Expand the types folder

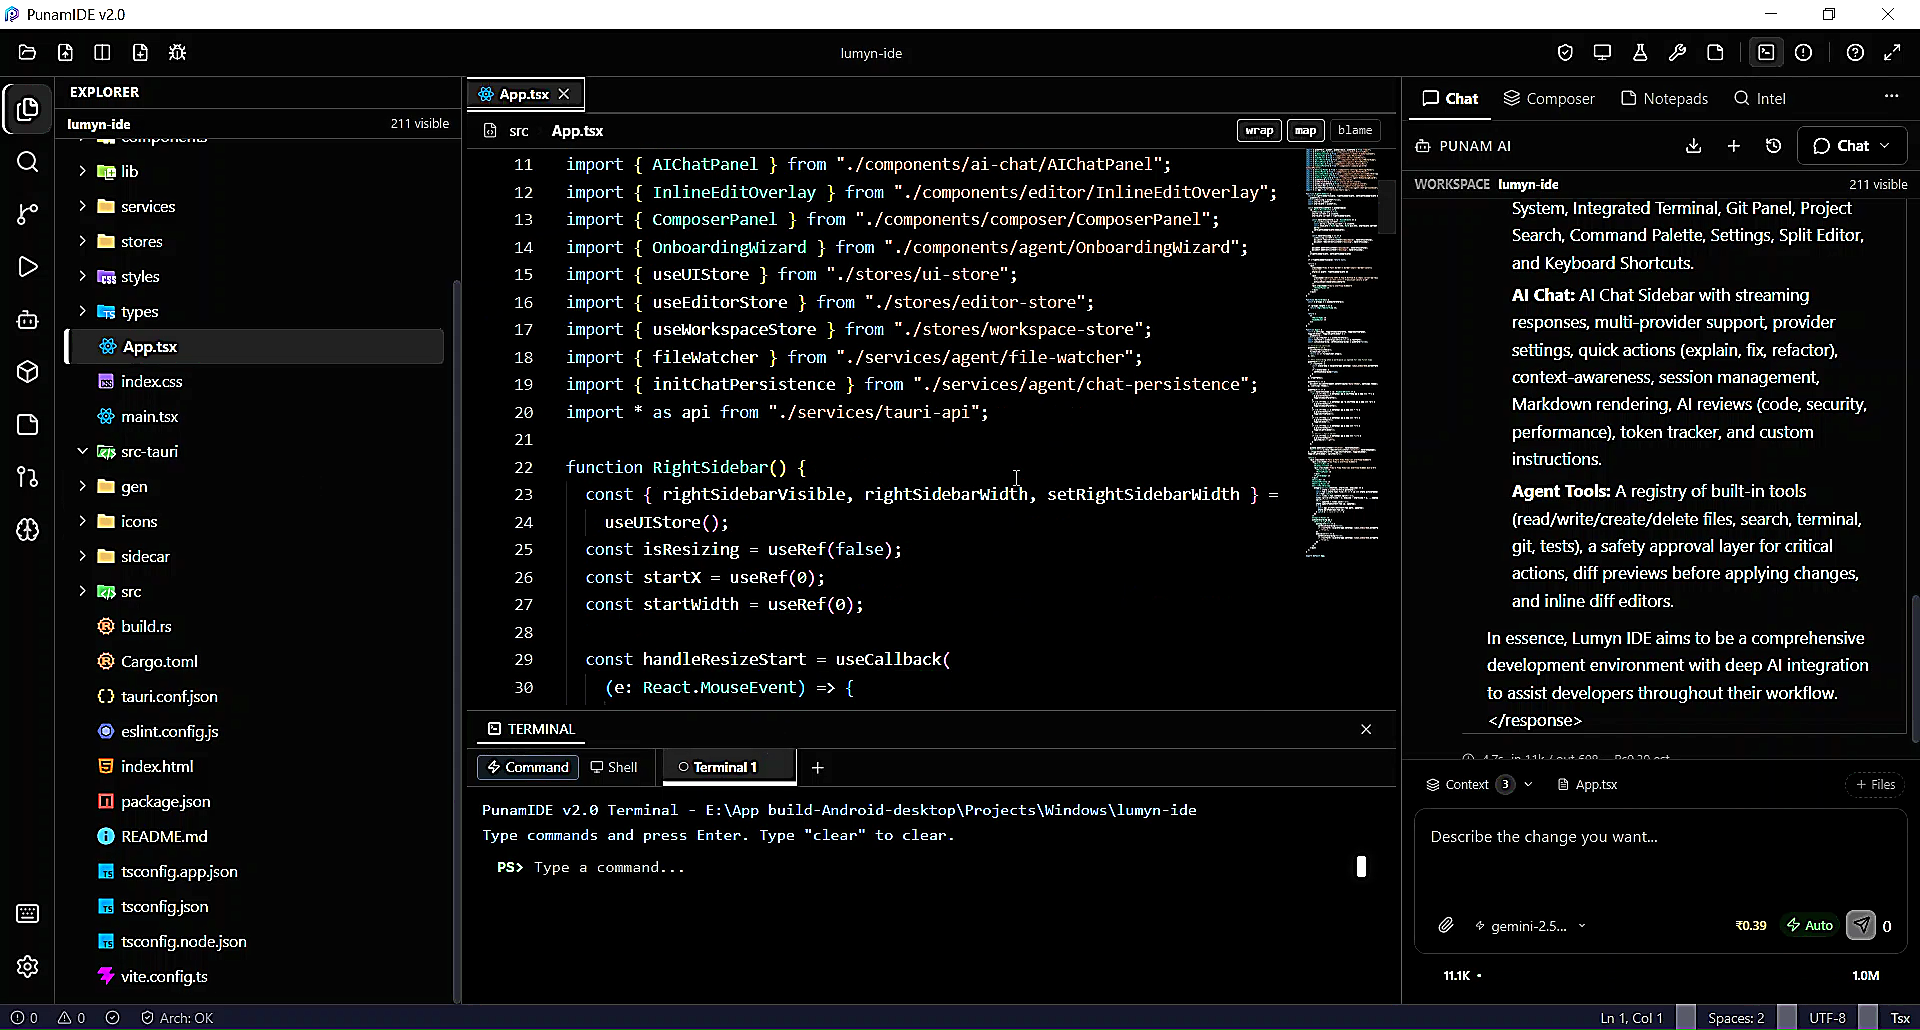(82, 311)
